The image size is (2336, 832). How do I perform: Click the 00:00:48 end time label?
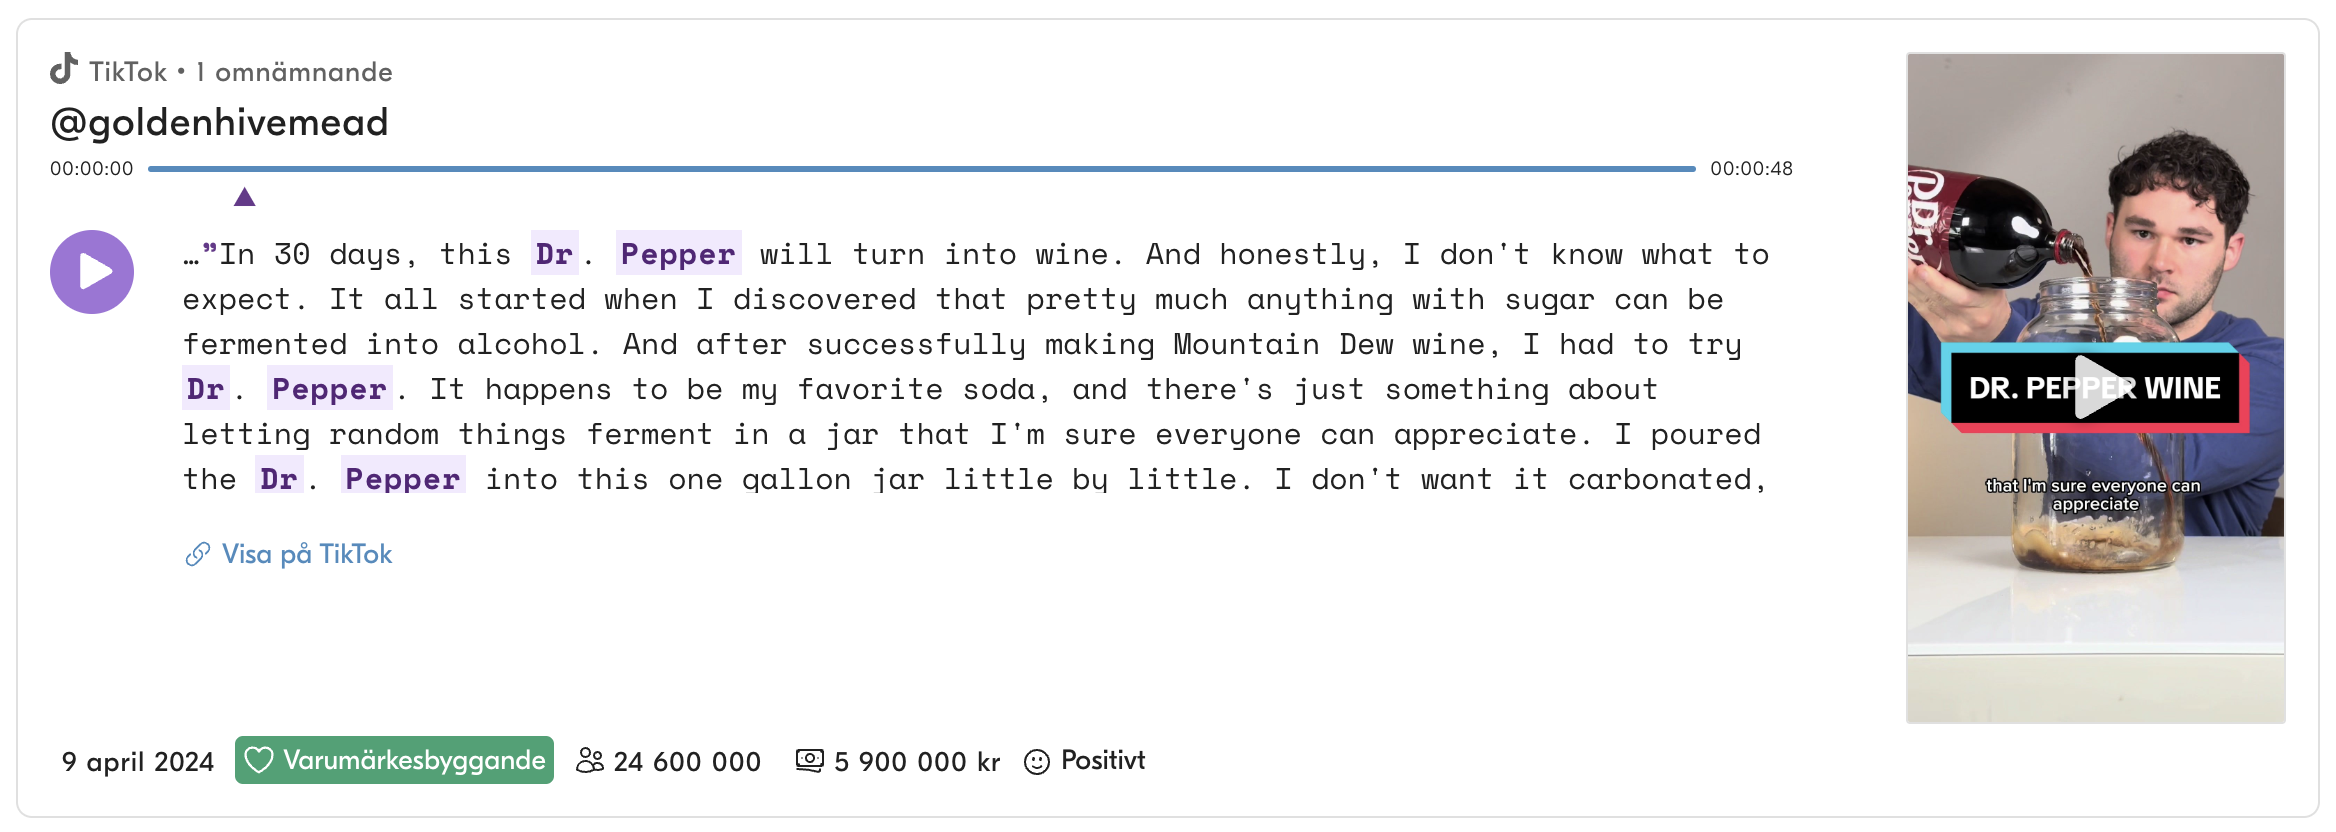1751,169
